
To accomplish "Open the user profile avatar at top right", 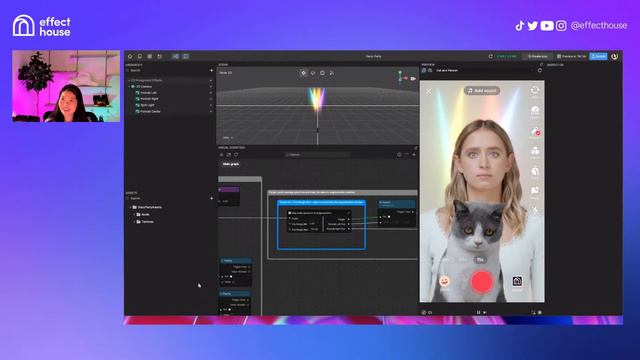I will 615,56.
